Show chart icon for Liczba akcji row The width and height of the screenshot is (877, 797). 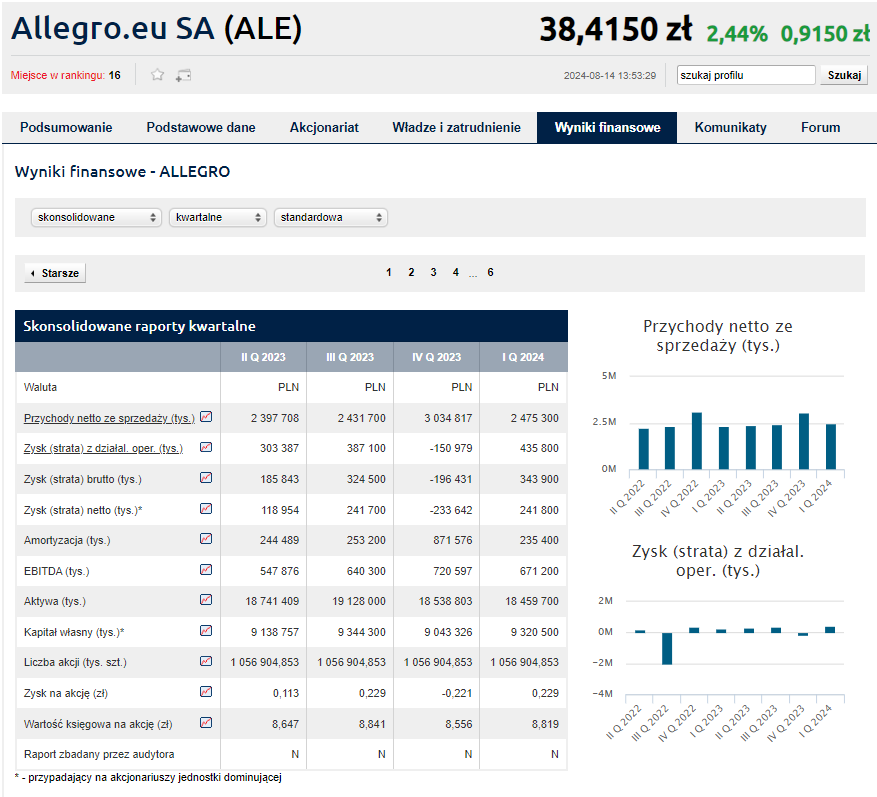click(x=206, y=661)
